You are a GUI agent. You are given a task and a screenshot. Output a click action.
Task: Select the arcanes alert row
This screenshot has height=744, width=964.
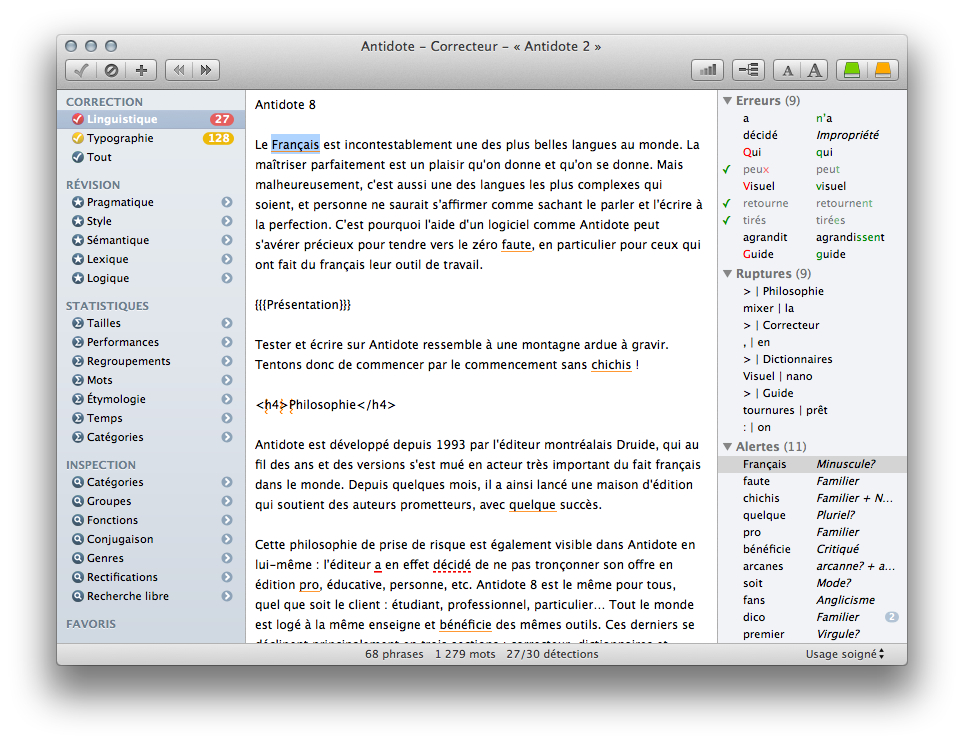pos(812,566)
